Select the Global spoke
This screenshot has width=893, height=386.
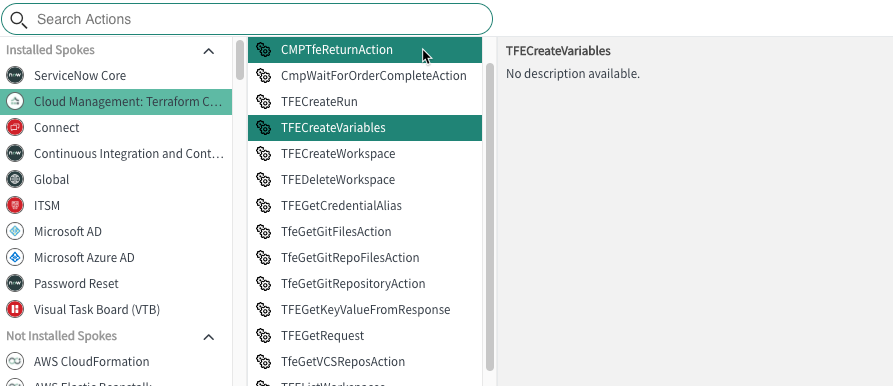[116, 179]
